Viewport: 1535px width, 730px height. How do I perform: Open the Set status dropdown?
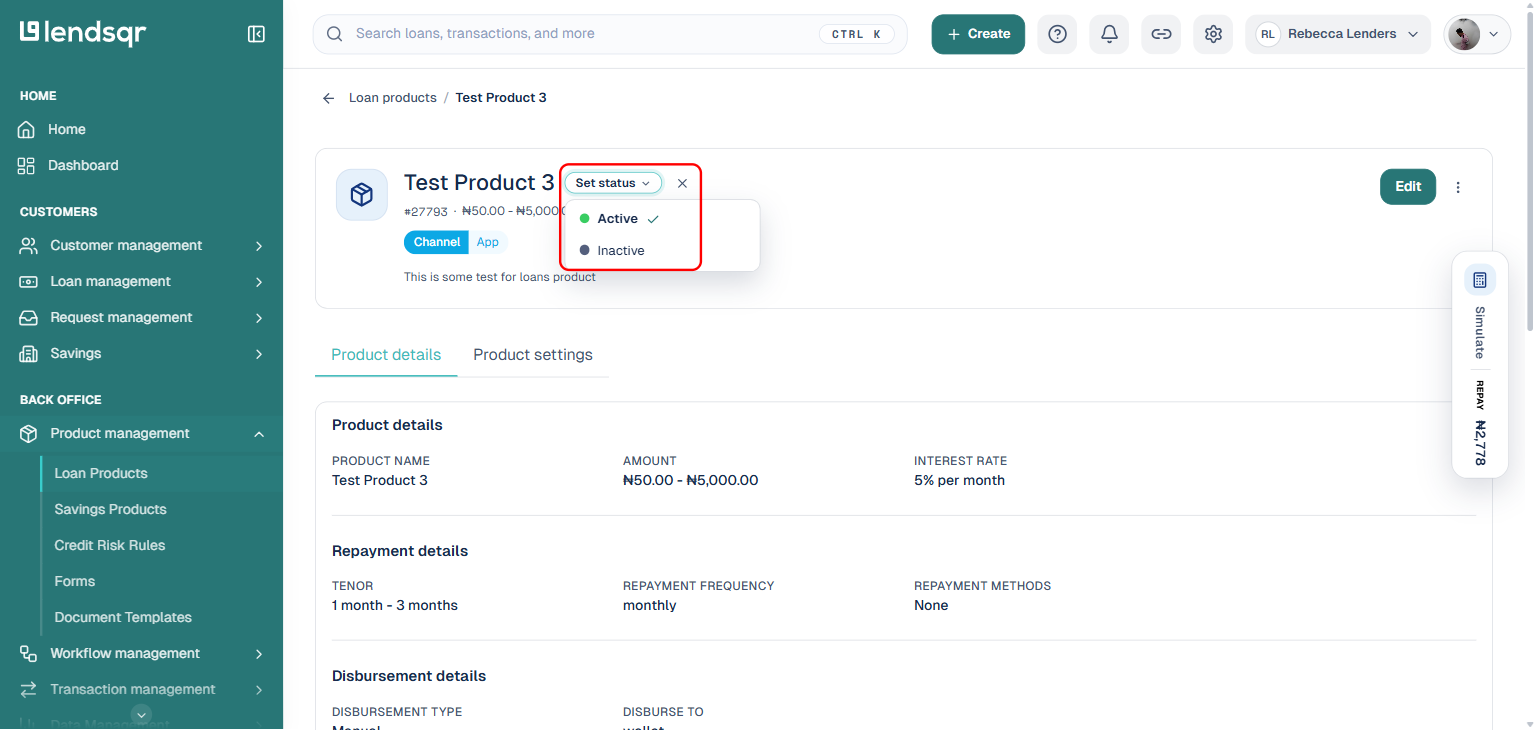click(613, 183)
